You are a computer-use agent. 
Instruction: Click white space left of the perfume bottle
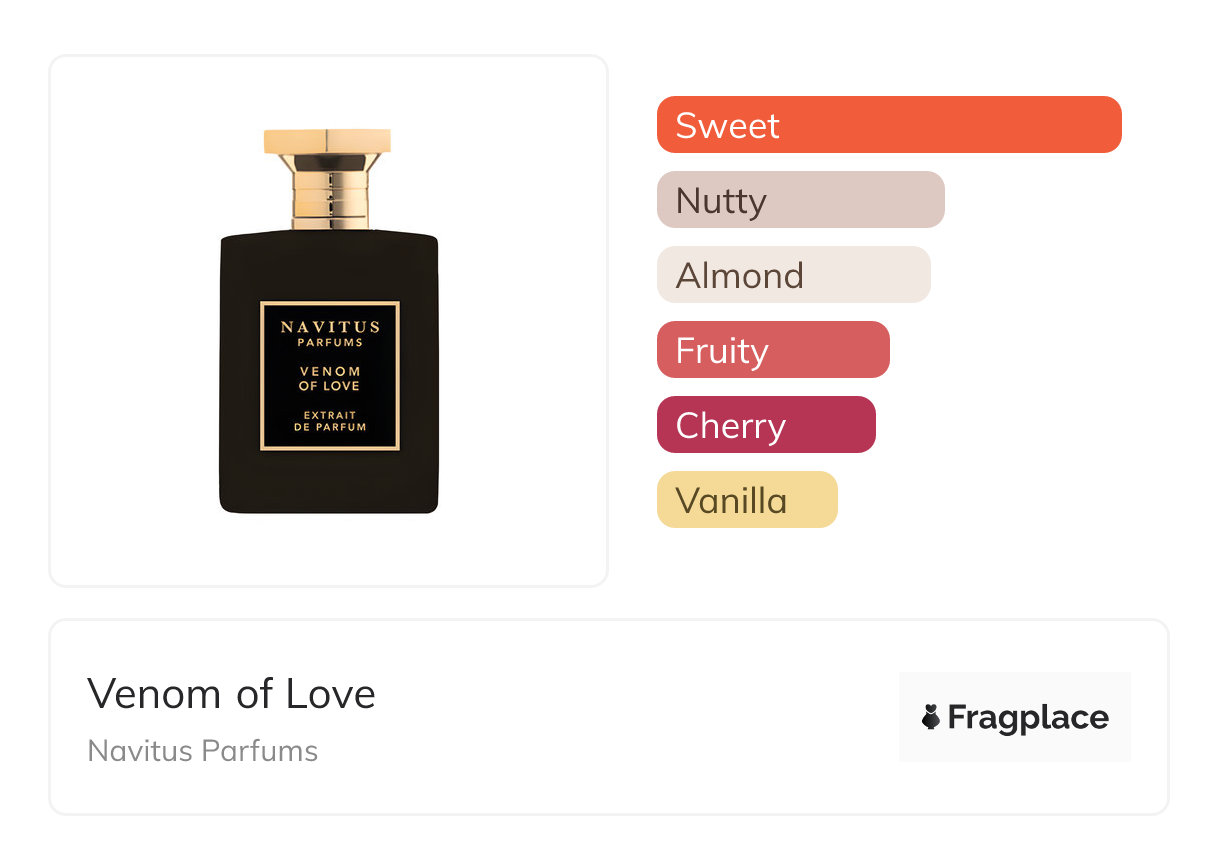(130, 320)
